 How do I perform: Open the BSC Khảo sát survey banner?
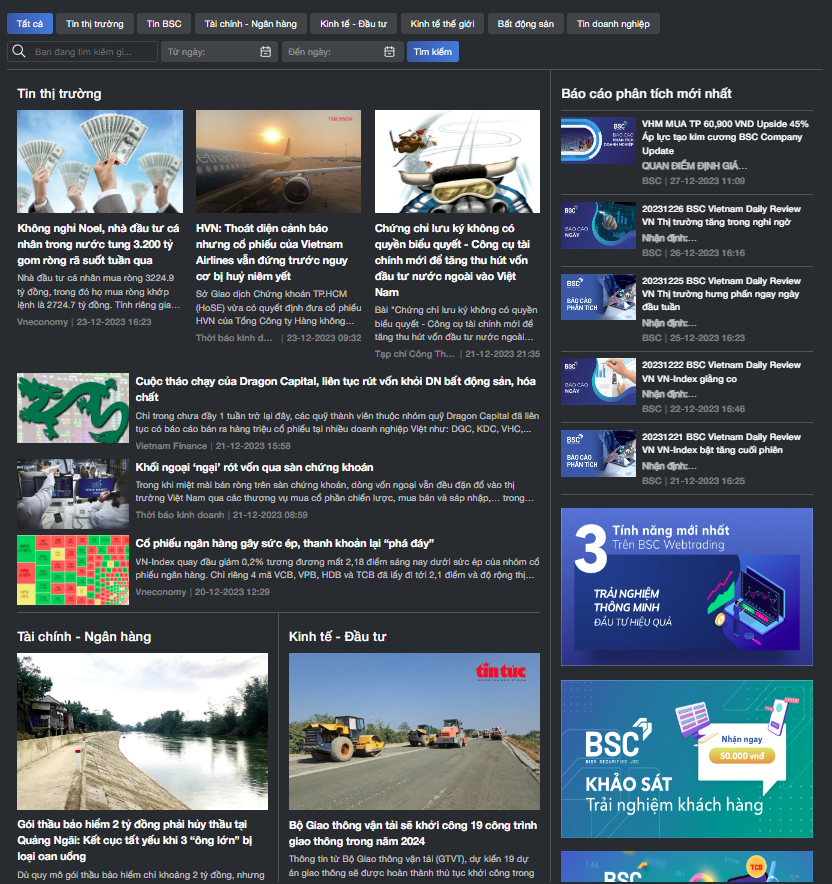(x=687, y=759)
